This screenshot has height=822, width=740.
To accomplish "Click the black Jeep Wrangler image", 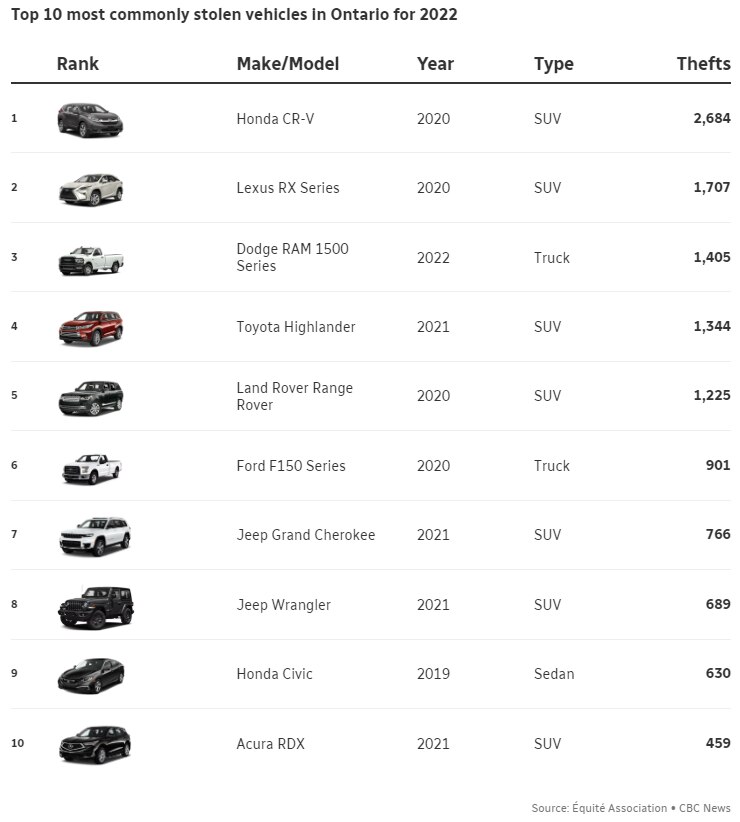I will [95, 606].
